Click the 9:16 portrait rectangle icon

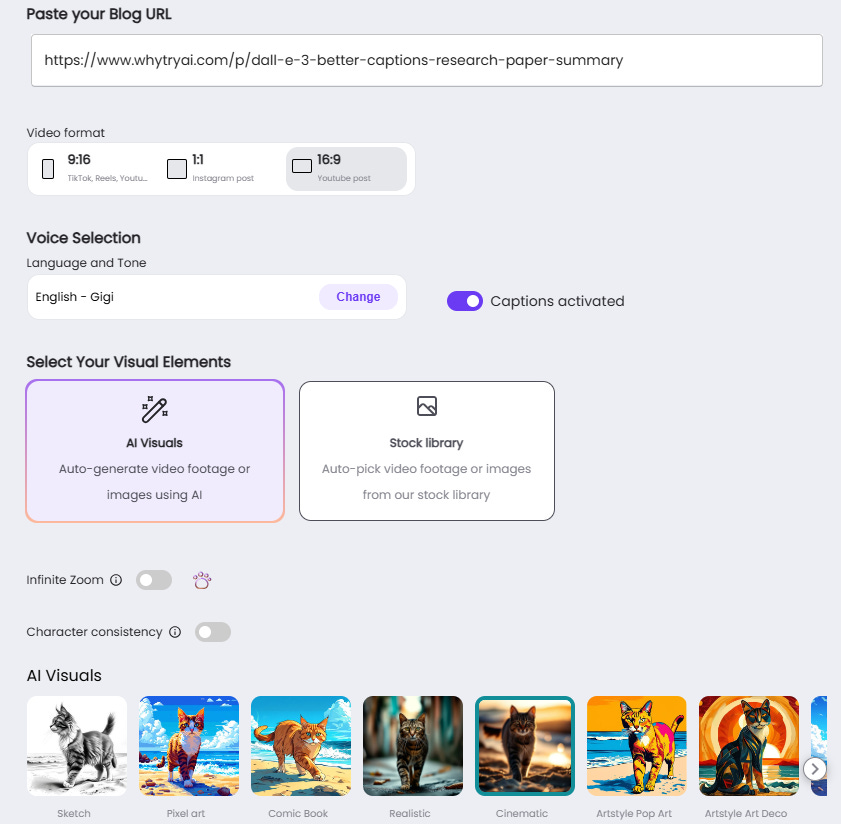48,169
